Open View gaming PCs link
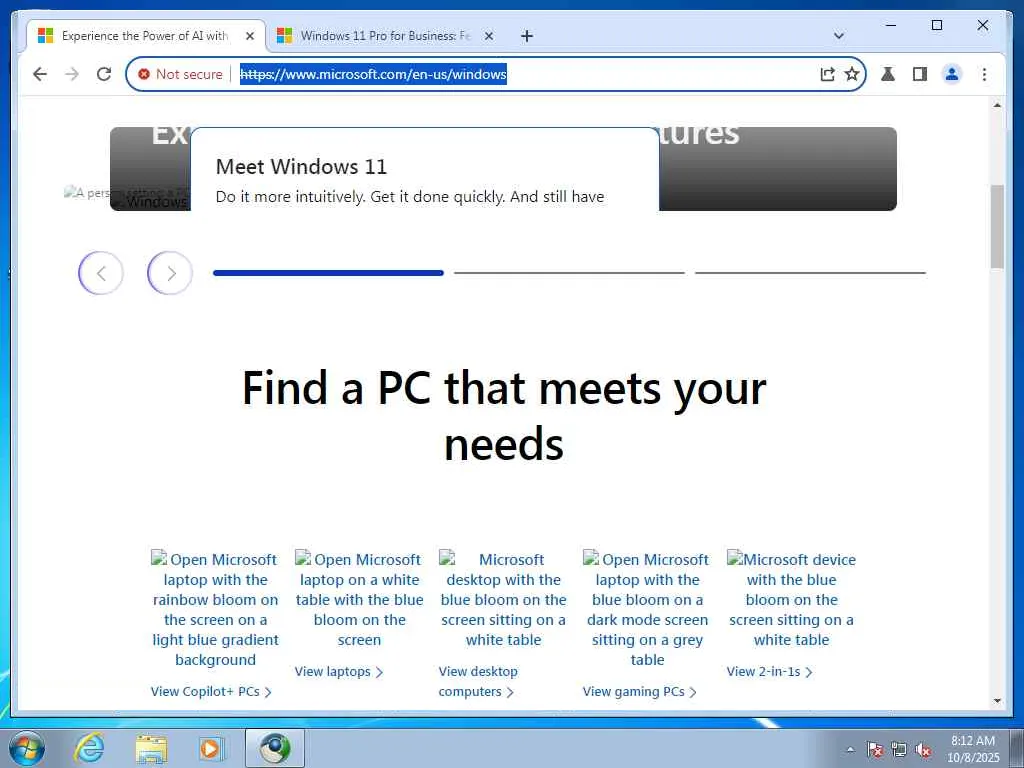The width and height of the screenshot is (1024, 768). click(639, 692)
